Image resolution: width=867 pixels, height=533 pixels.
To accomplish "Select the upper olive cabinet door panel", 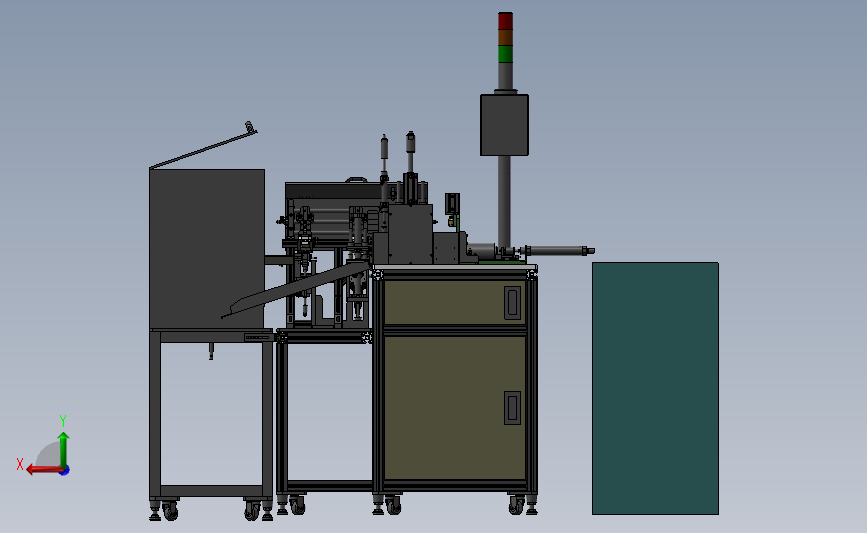I will point(455,302).
